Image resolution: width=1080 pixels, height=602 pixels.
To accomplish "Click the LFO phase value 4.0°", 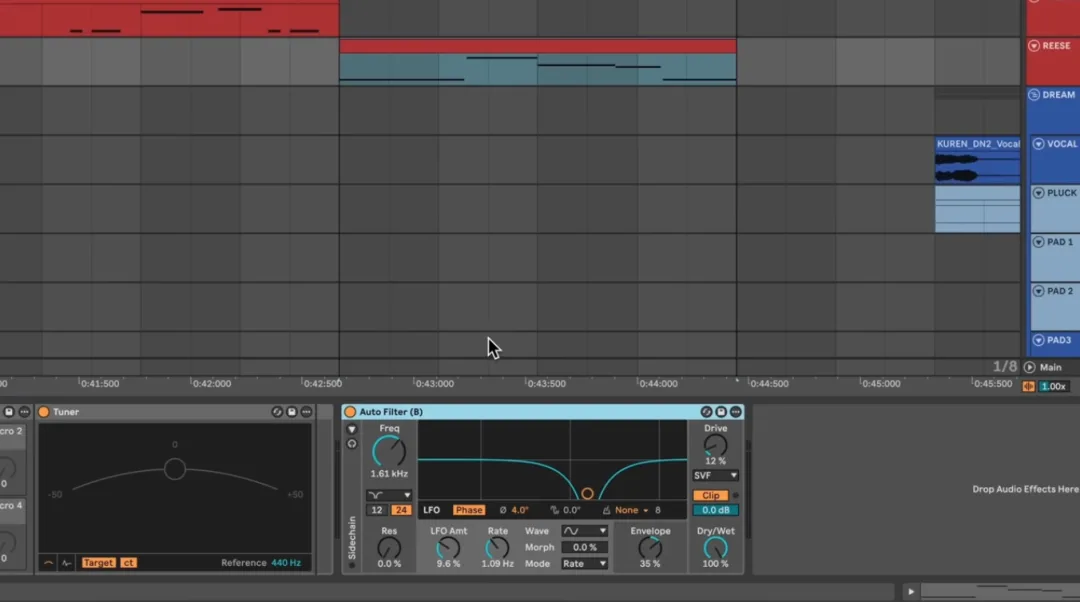I will pyautogui.click(x=519, y=510).
